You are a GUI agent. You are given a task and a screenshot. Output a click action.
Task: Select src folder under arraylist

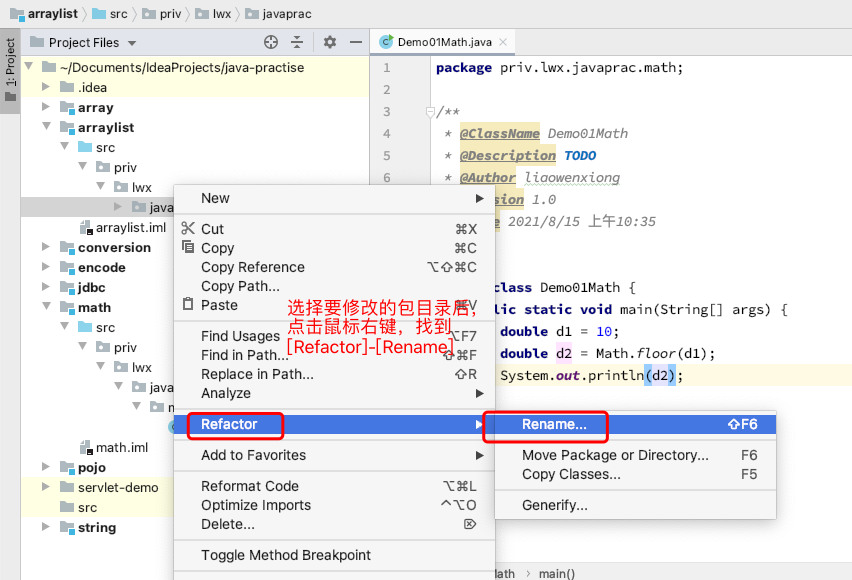click(97, 147)
